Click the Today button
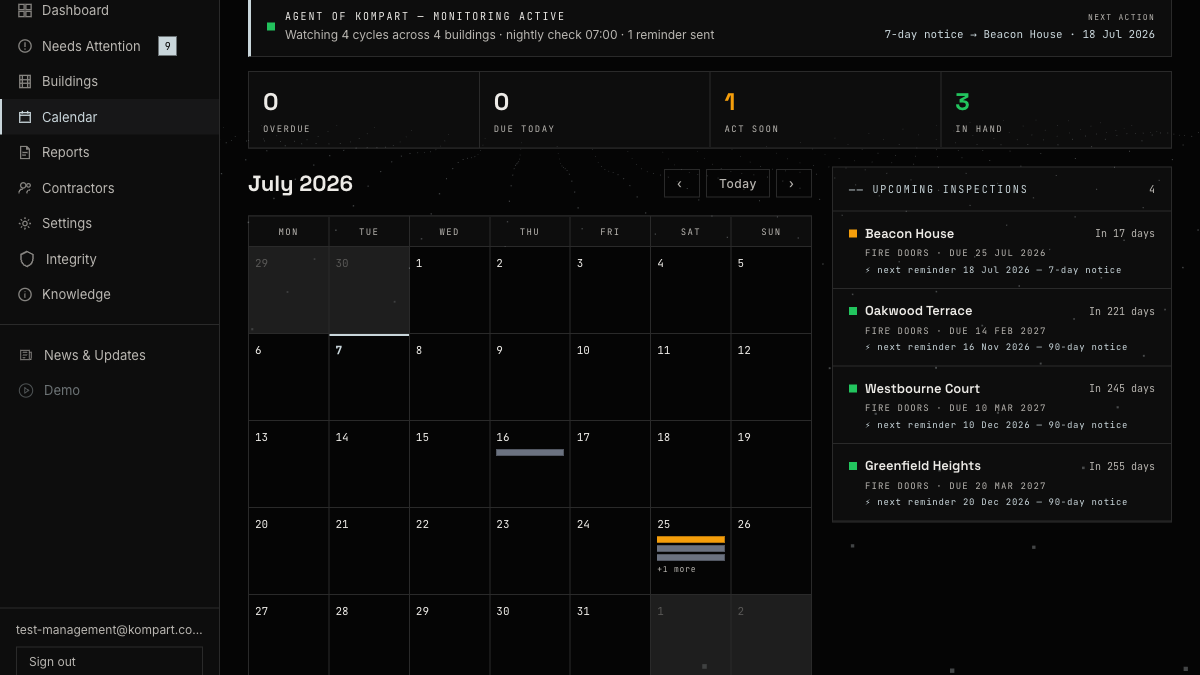This screenshot has width=1200, height=675. pos(738,183)
